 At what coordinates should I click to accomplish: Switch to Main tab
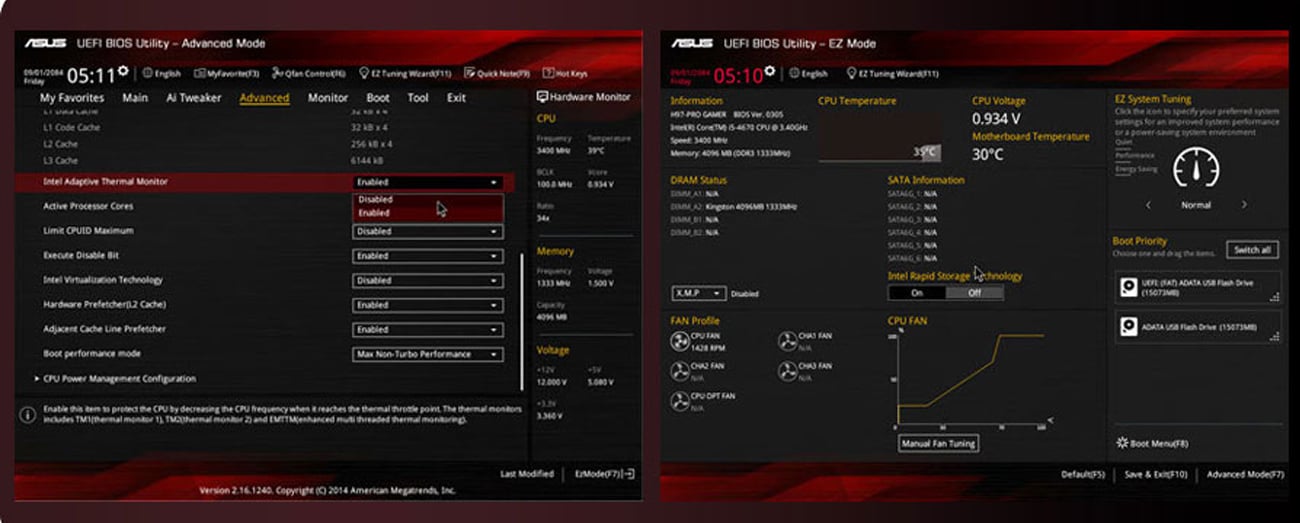(x=135, y=98)
